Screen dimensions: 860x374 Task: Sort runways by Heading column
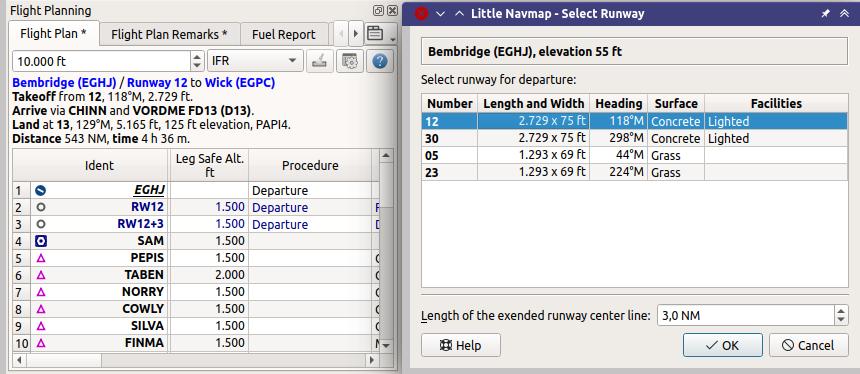click(619, 103)
